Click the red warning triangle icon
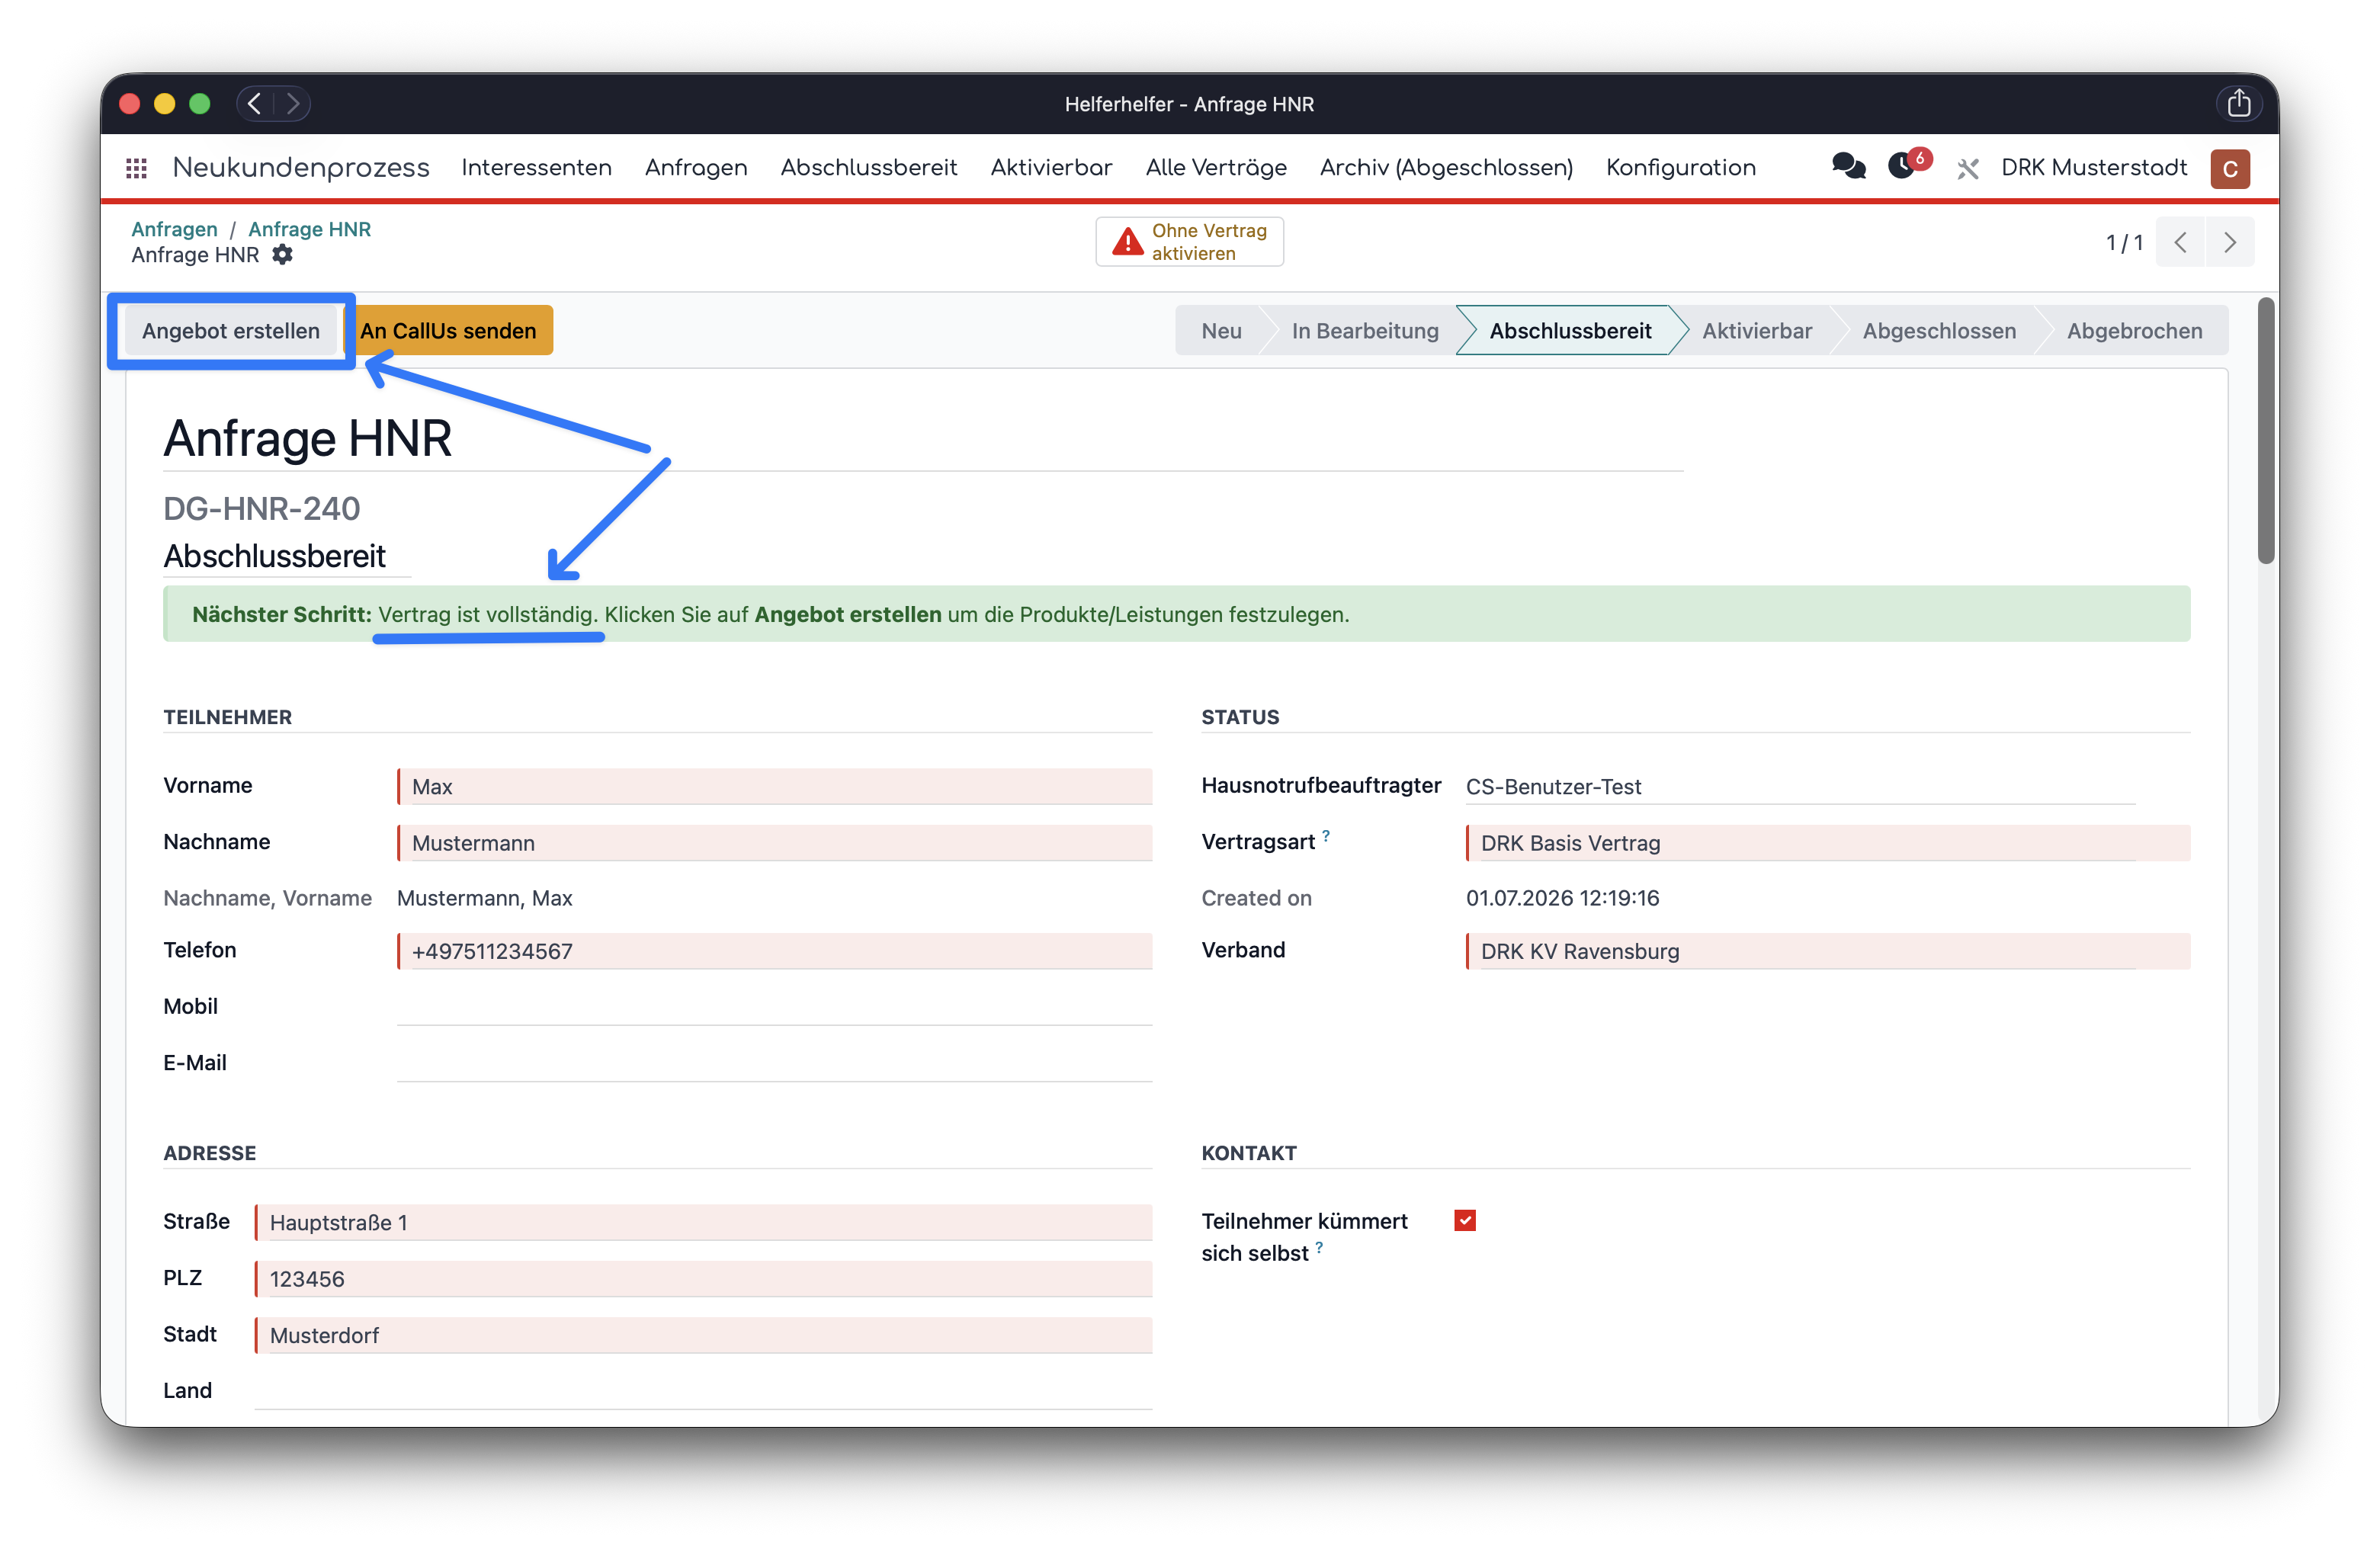The image size is (2380, 1555). 1127,242
